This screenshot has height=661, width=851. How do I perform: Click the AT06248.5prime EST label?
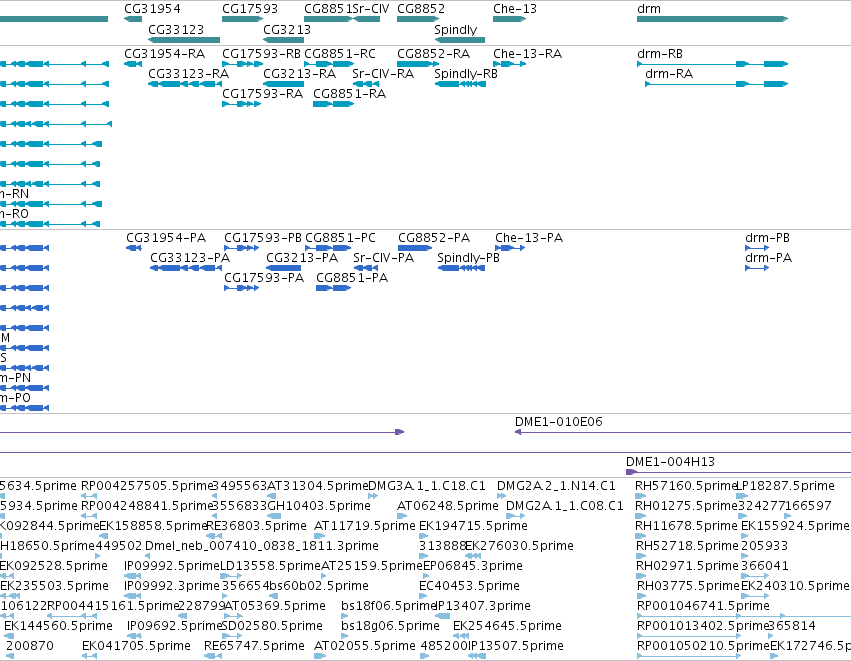(x=448, y=506)
